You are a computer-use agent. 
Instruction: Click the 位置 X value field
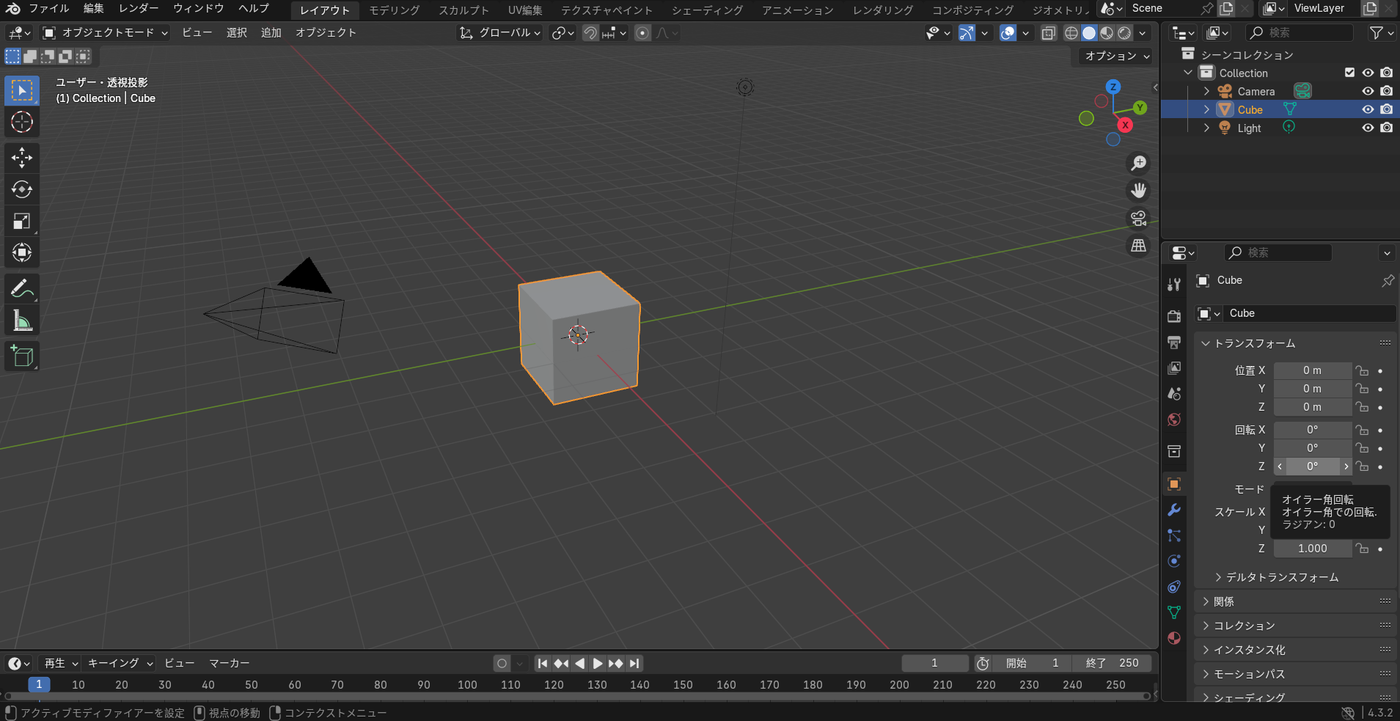click(1312, 370)
